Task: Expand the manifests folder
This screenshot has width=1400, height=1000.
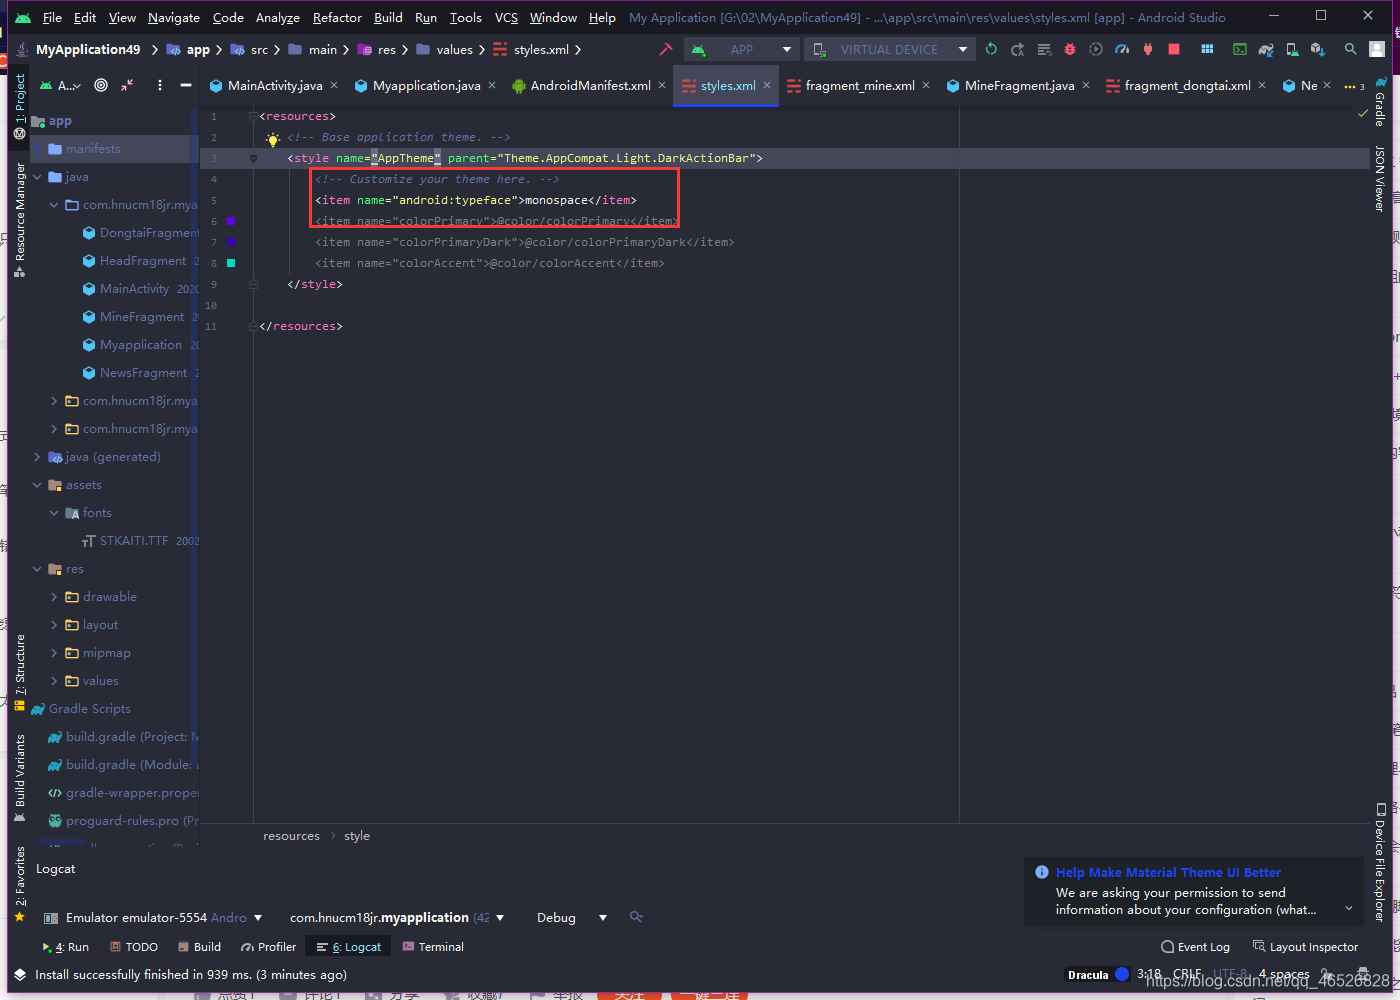Action: tap(37, 149)
